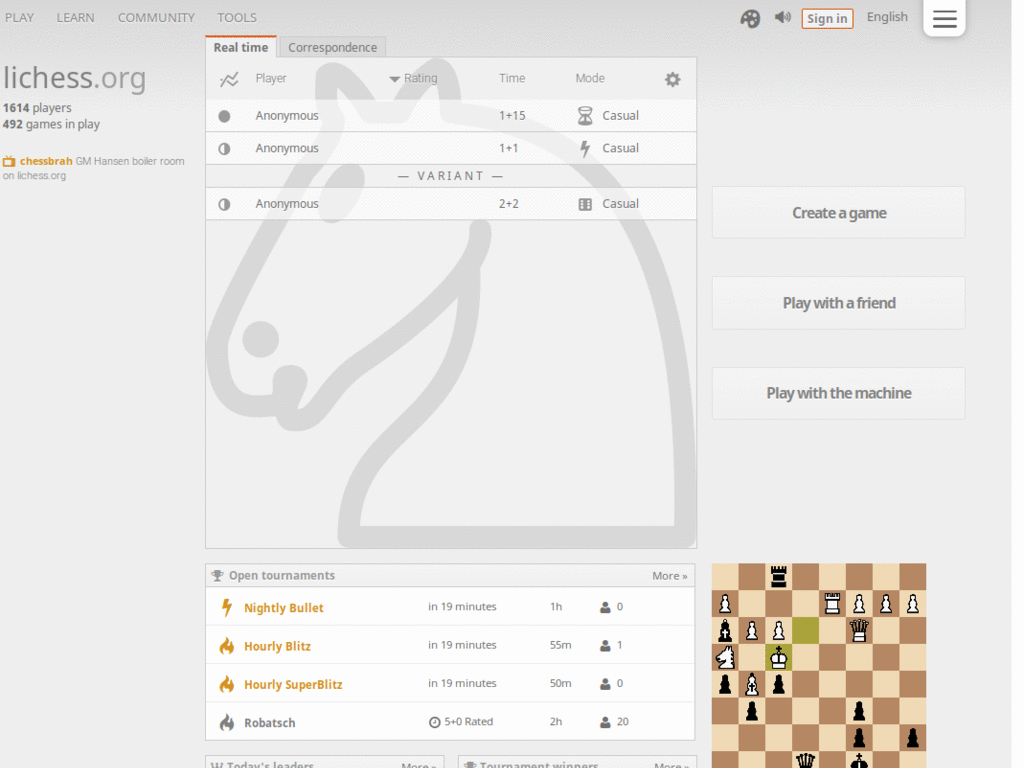Click the white knight on the mini board
The width and height of the screenshot is (1024, 768).
pyautogui.click(x=725, y=658)
